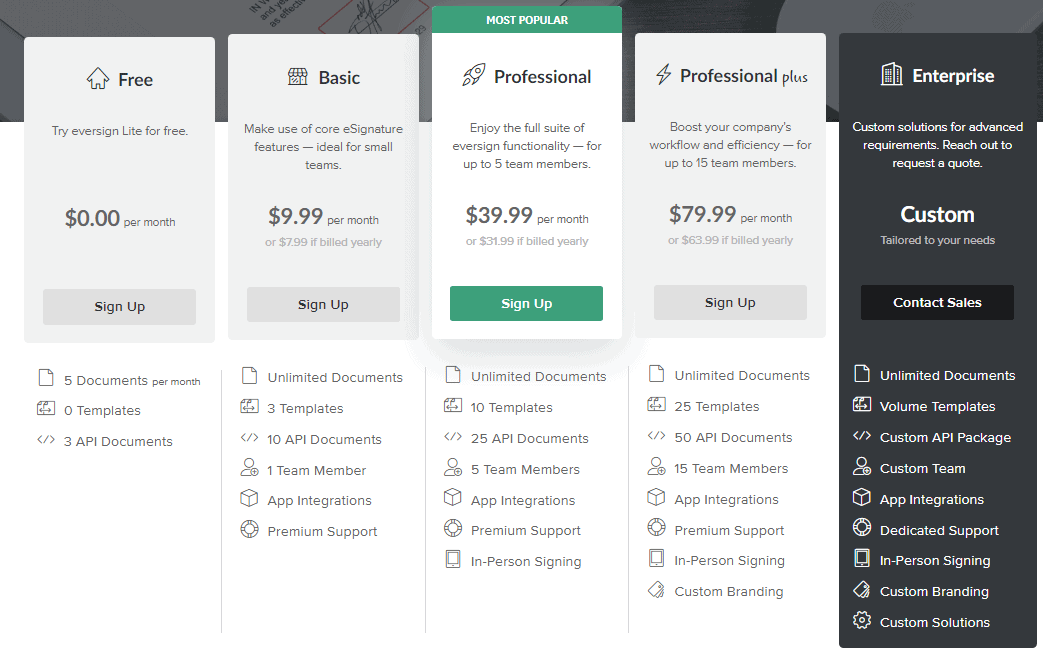Click the lightning icon on Professional plus
Image resolution: width=1043 pixels, height=652 pixels.
(x=662, y=74)
